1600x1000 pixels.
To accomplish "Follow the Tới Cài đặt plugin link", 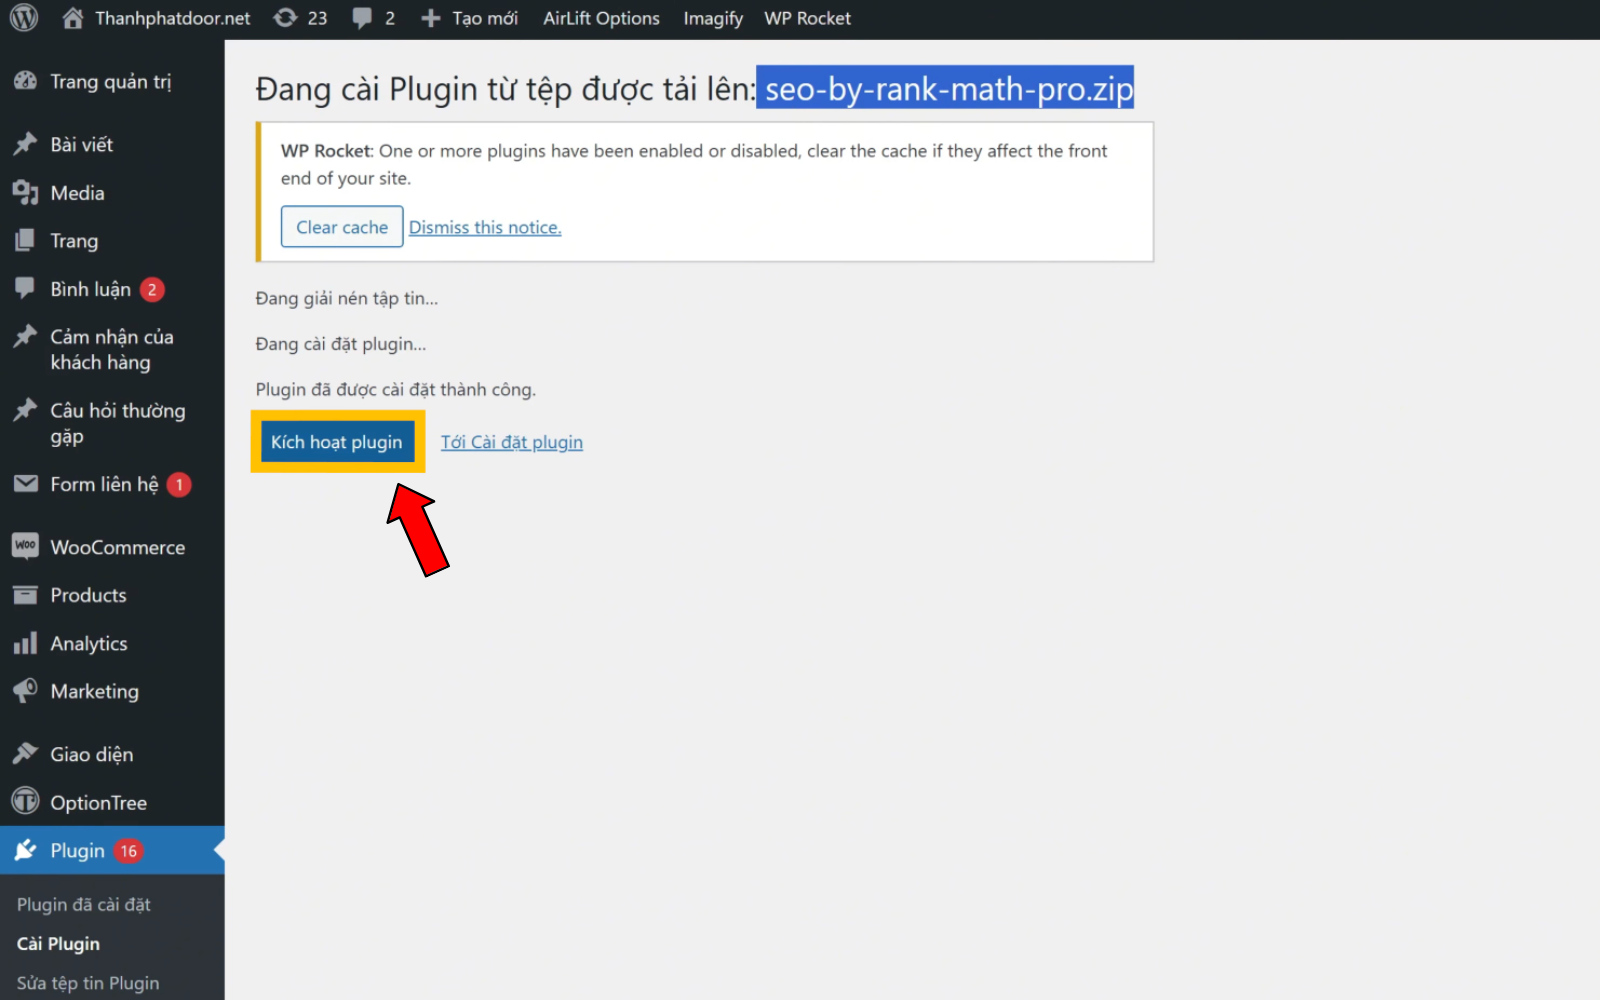I will [512, 442].
